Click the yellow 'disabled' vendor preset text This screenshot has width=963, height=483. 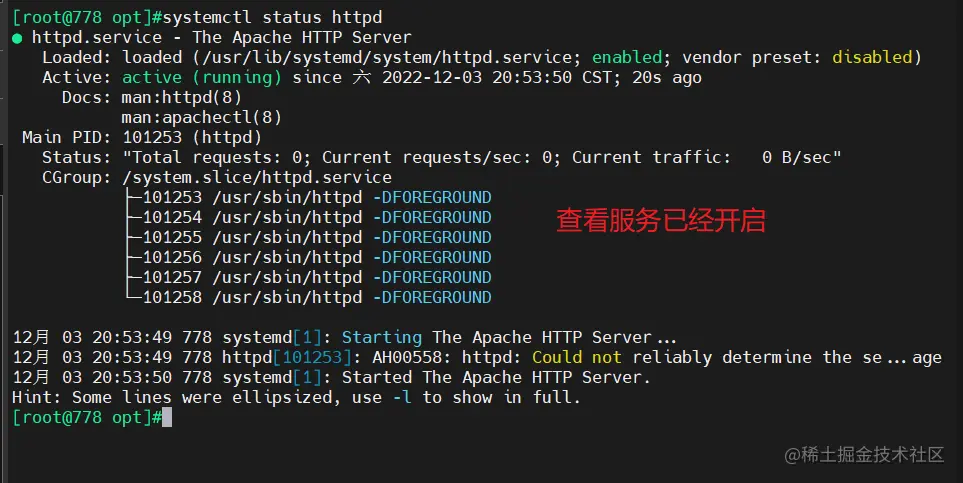872,57
